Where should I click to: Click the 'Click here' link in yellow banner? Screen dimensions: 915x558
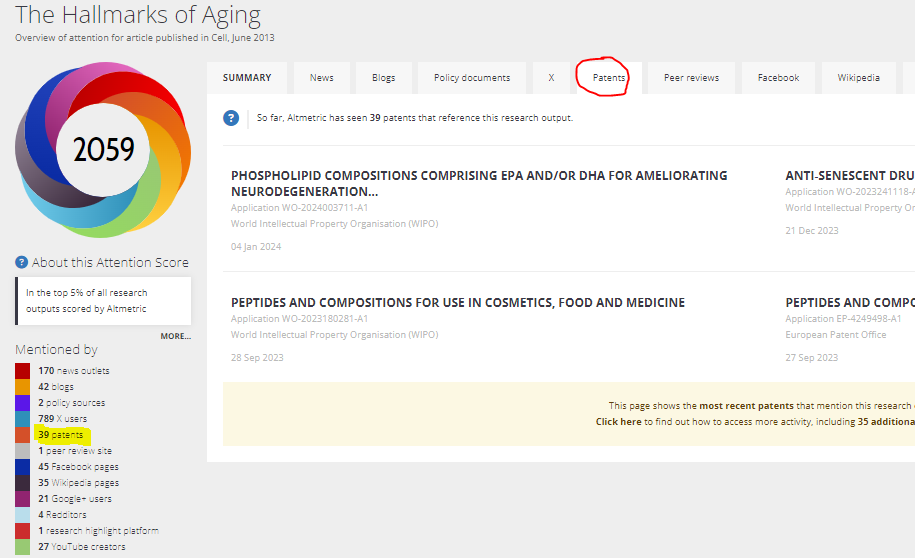(618, 422)
